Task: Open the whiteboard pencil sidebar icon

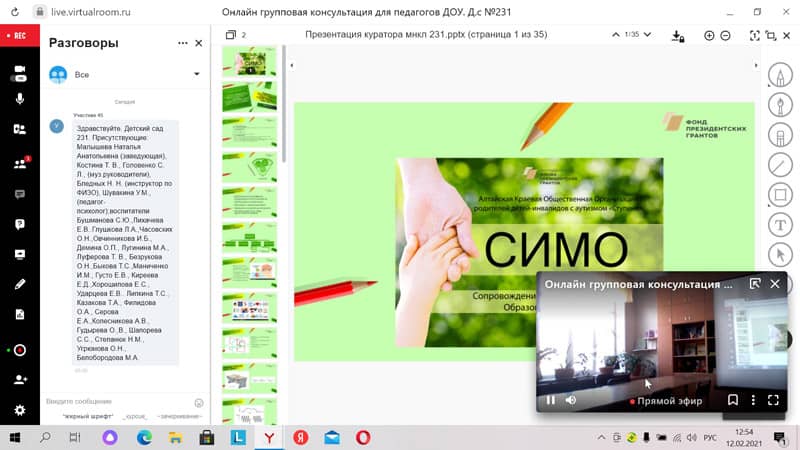Action: 19,284
